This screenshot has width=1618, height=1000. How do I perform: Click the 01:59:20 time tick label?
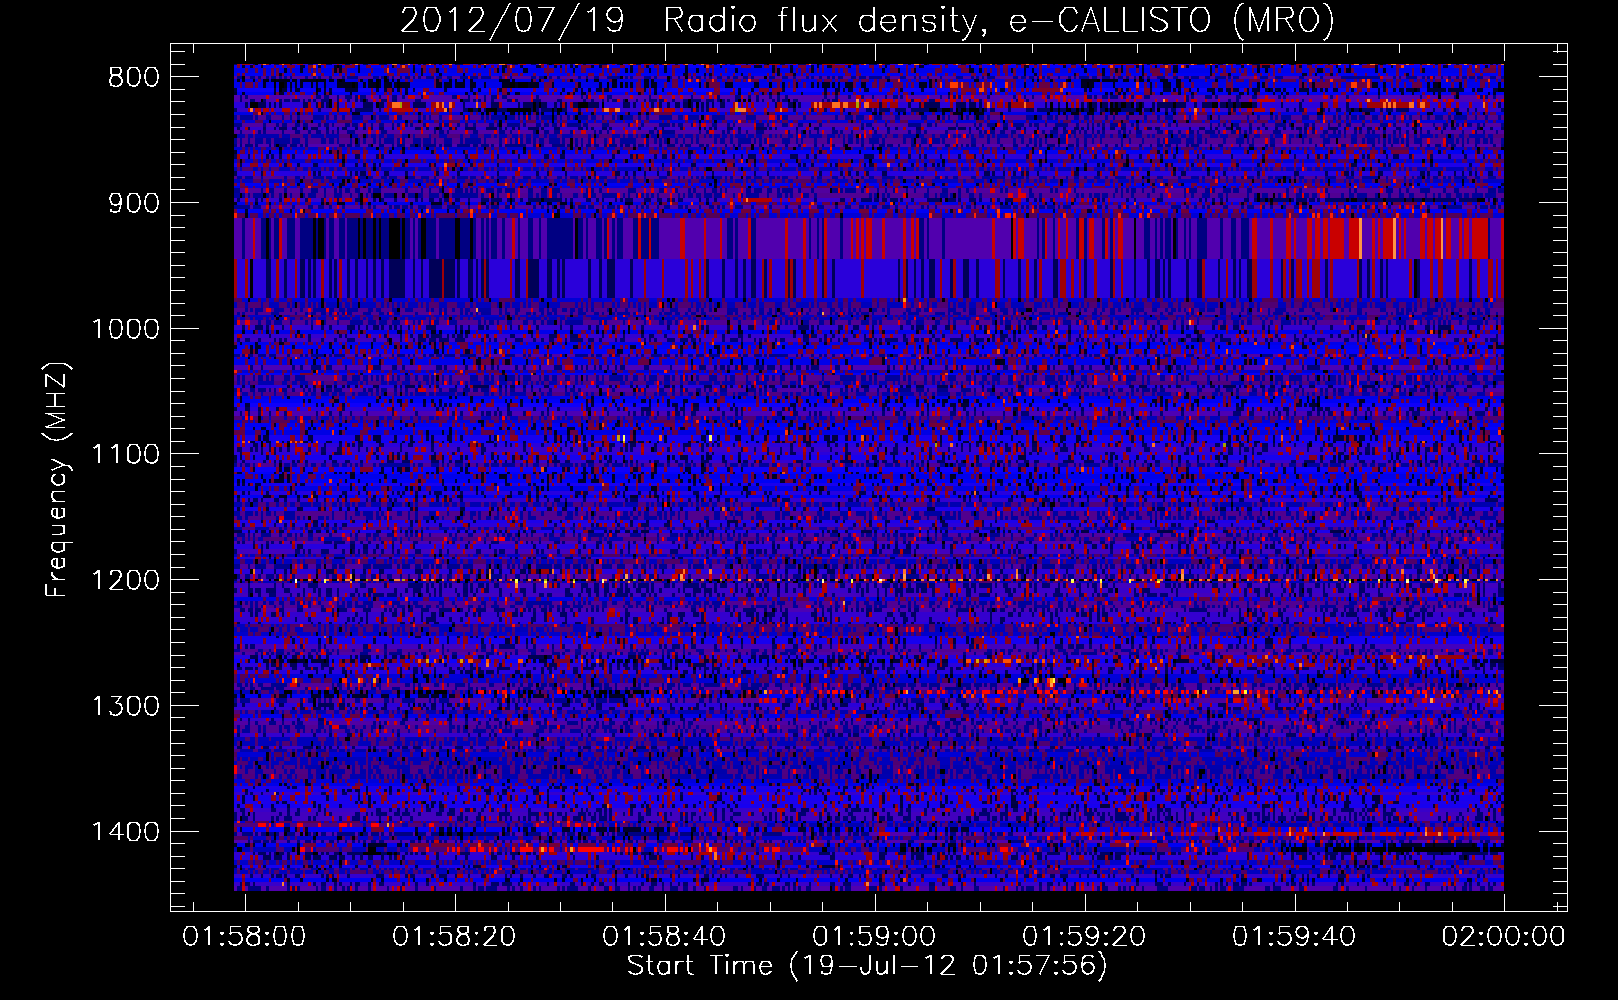(x=1085, y=937)
